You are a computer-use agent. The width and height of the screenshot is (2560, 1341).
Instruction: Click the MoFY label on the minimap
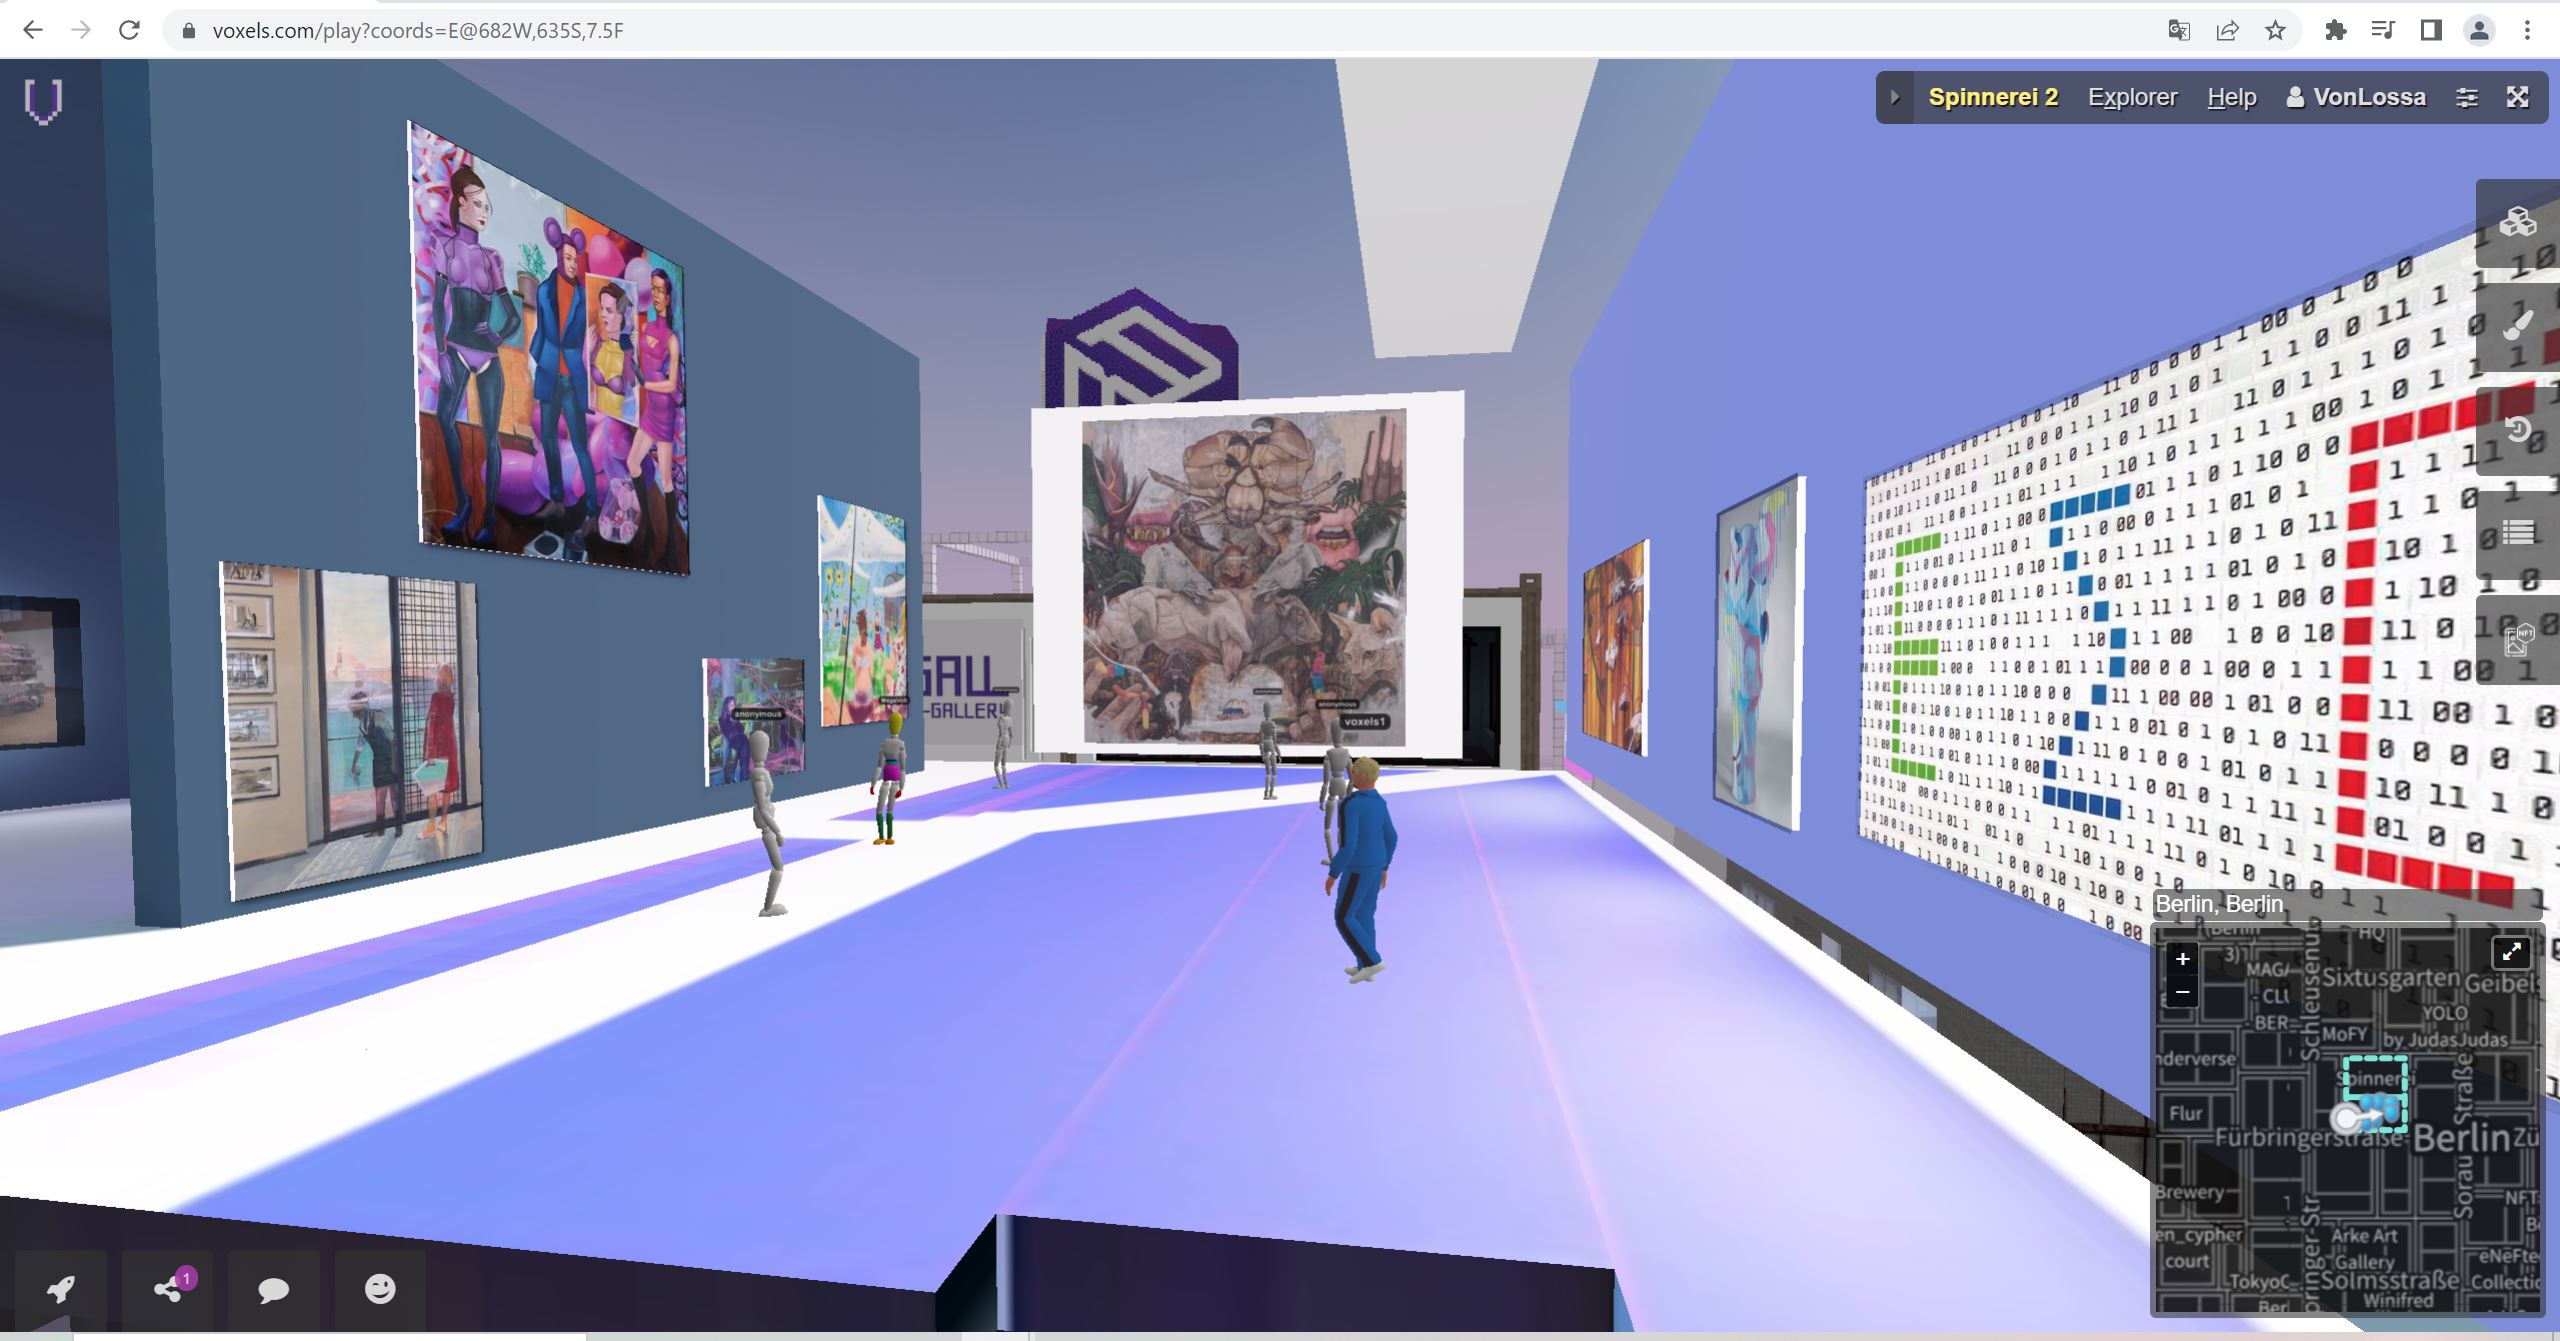(x=2344, y=1034)
